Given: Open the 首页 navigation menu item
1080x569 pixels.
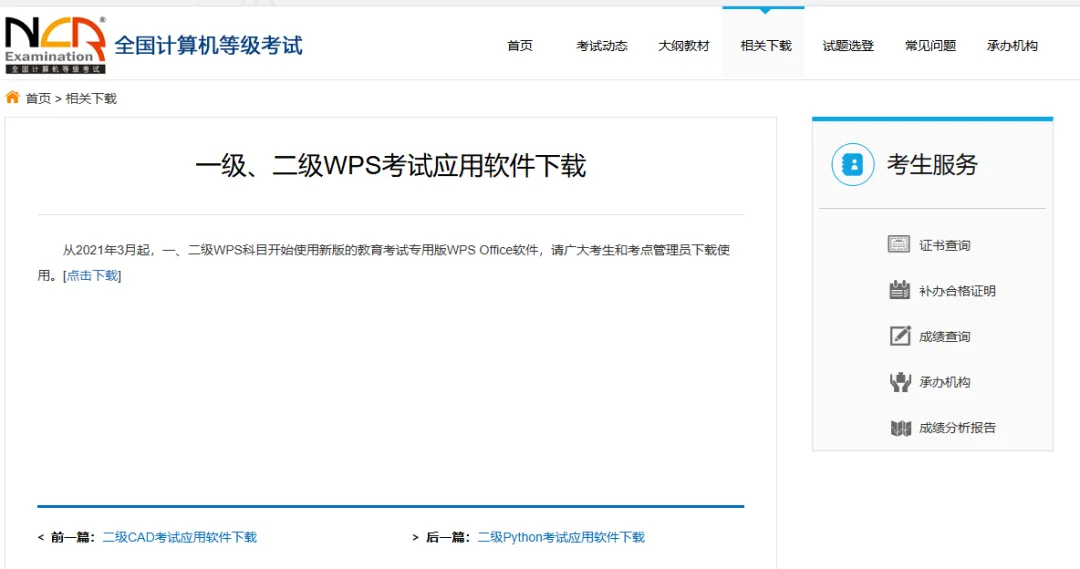Looking at the screenshot, I should [x=520, y=45].
